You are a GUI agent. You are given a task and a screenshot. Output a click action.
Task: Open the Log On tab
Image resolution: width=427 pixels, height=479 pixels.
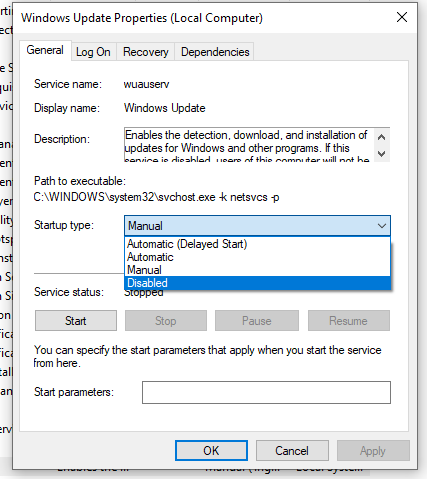93,52
